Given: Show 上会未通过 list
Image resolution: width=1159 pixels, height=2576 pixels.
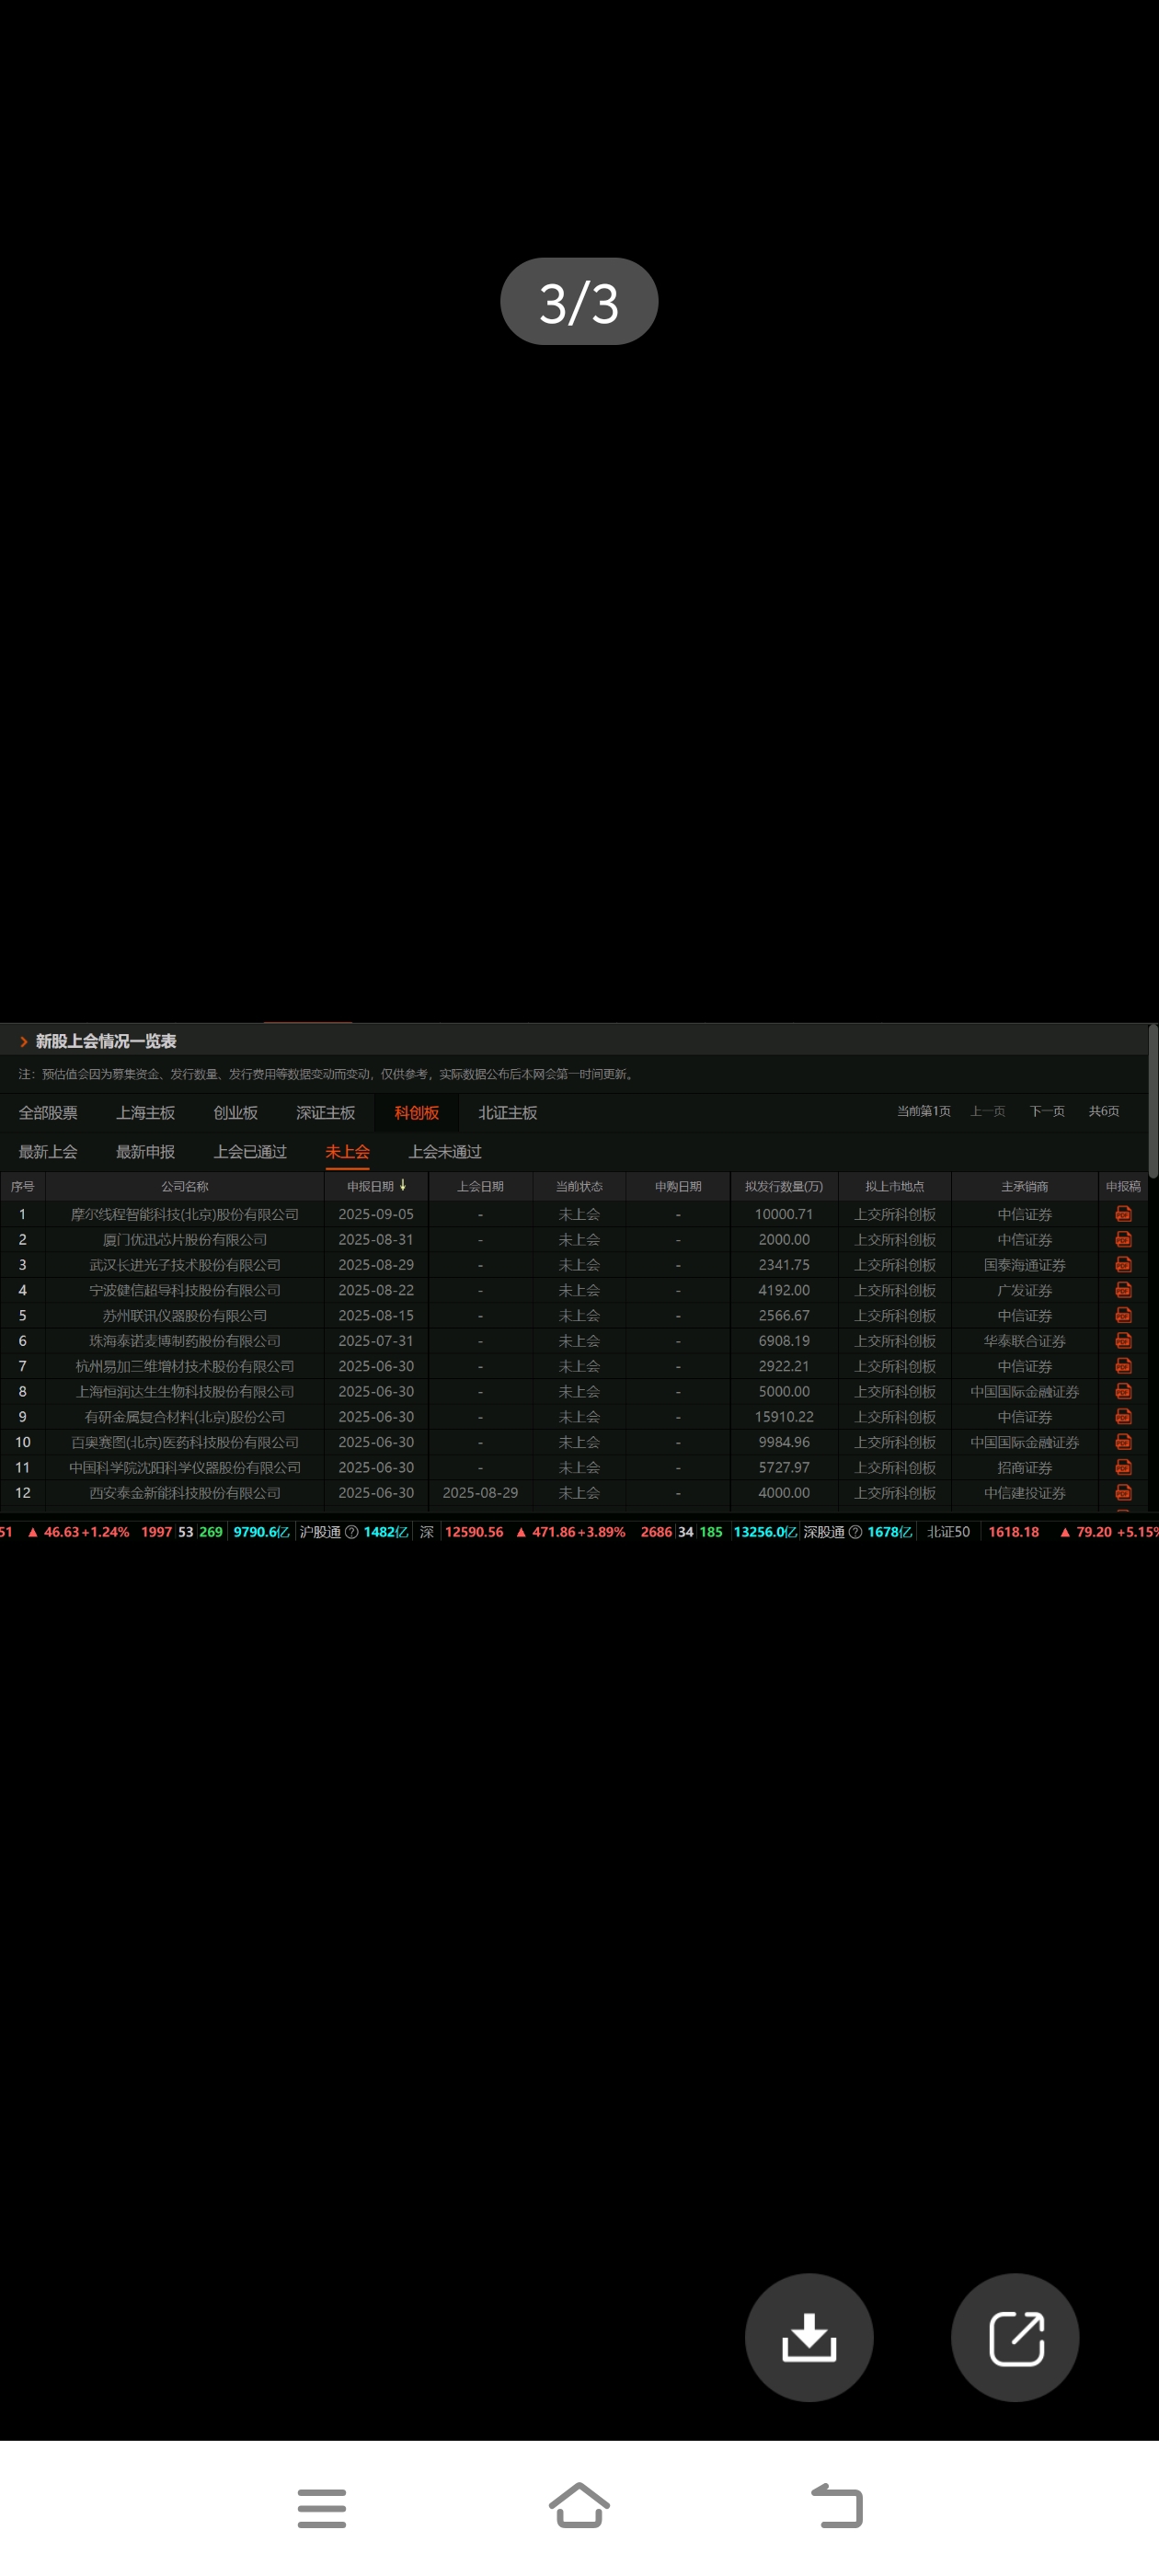Looking at the screenshot, I should point(445,1152).
